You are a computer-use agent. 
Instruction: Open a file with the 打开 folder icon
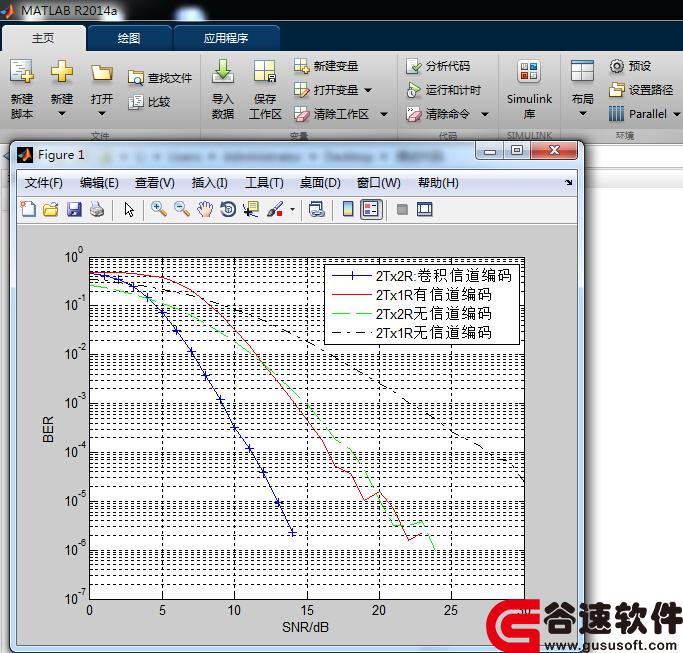(102, 73)
